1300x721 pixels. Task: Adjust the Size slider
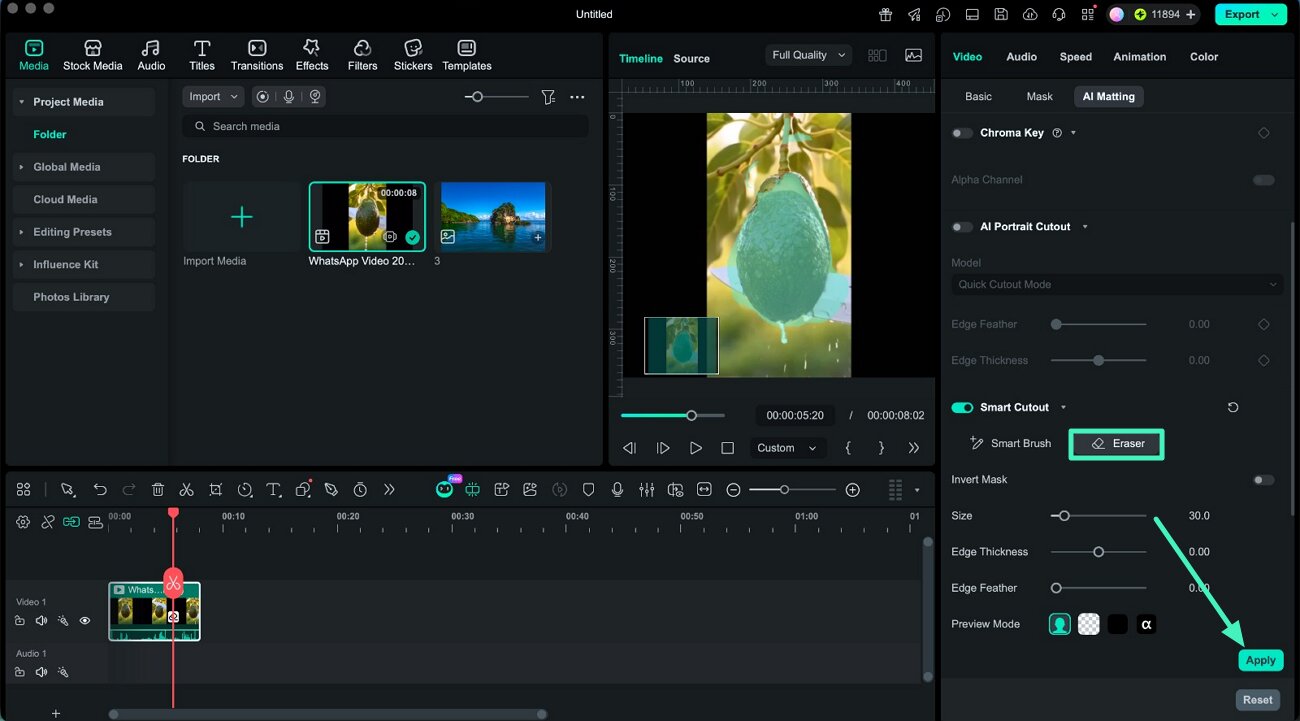coord(1098,516)
